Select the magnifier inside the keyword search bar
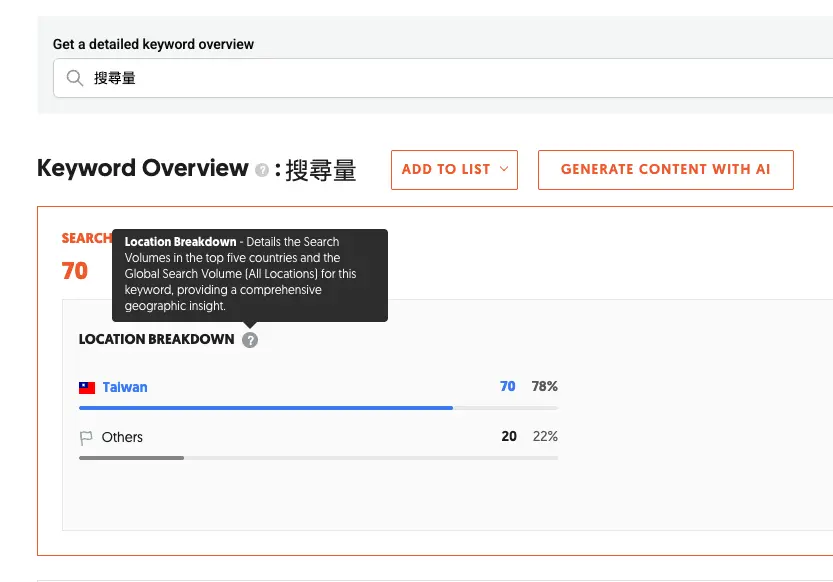The width and height of the screenshot is (833, 582). (x=75, y=77)
